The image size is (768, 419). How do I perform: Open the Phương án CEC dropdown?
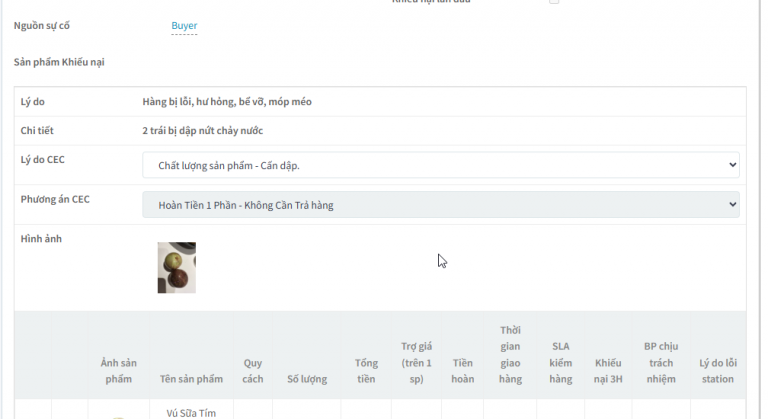[441, 205]
